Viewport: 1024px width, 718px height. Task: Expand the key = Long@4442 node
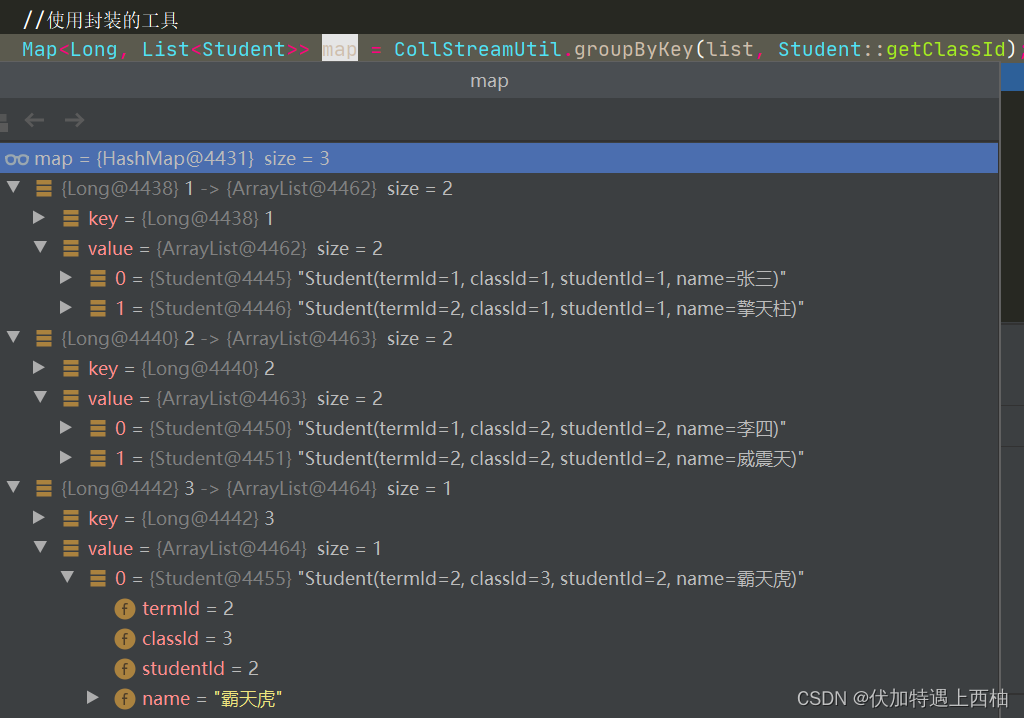click(39, 517)
